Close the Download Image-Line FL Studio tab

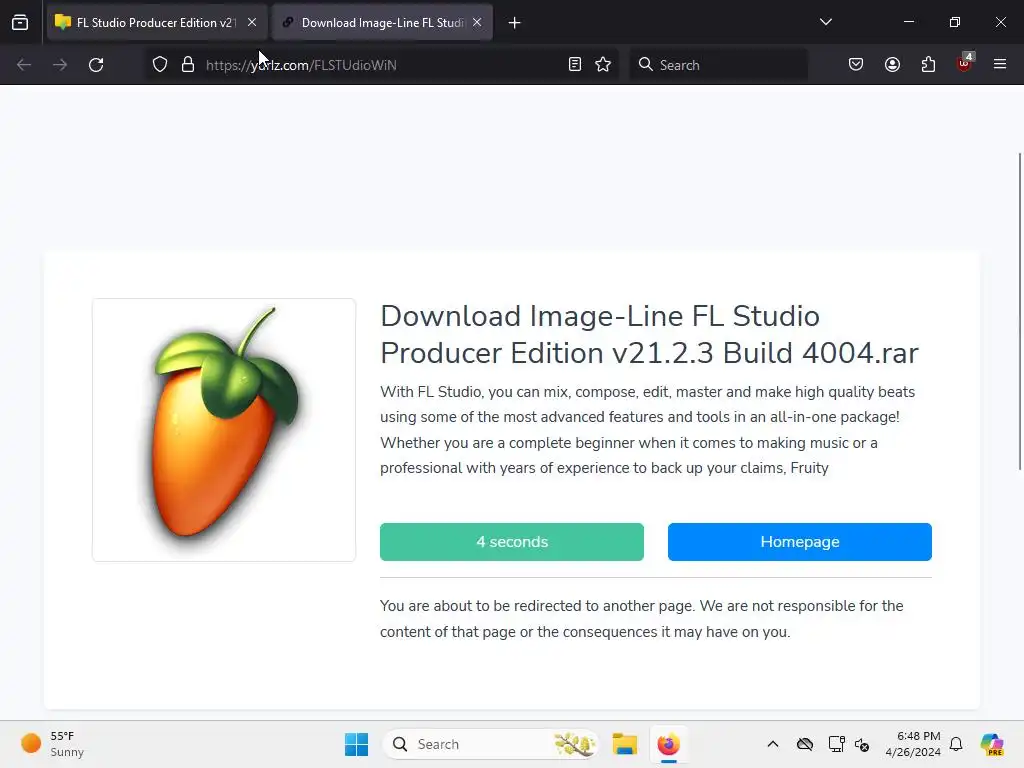tap(477, 23)
